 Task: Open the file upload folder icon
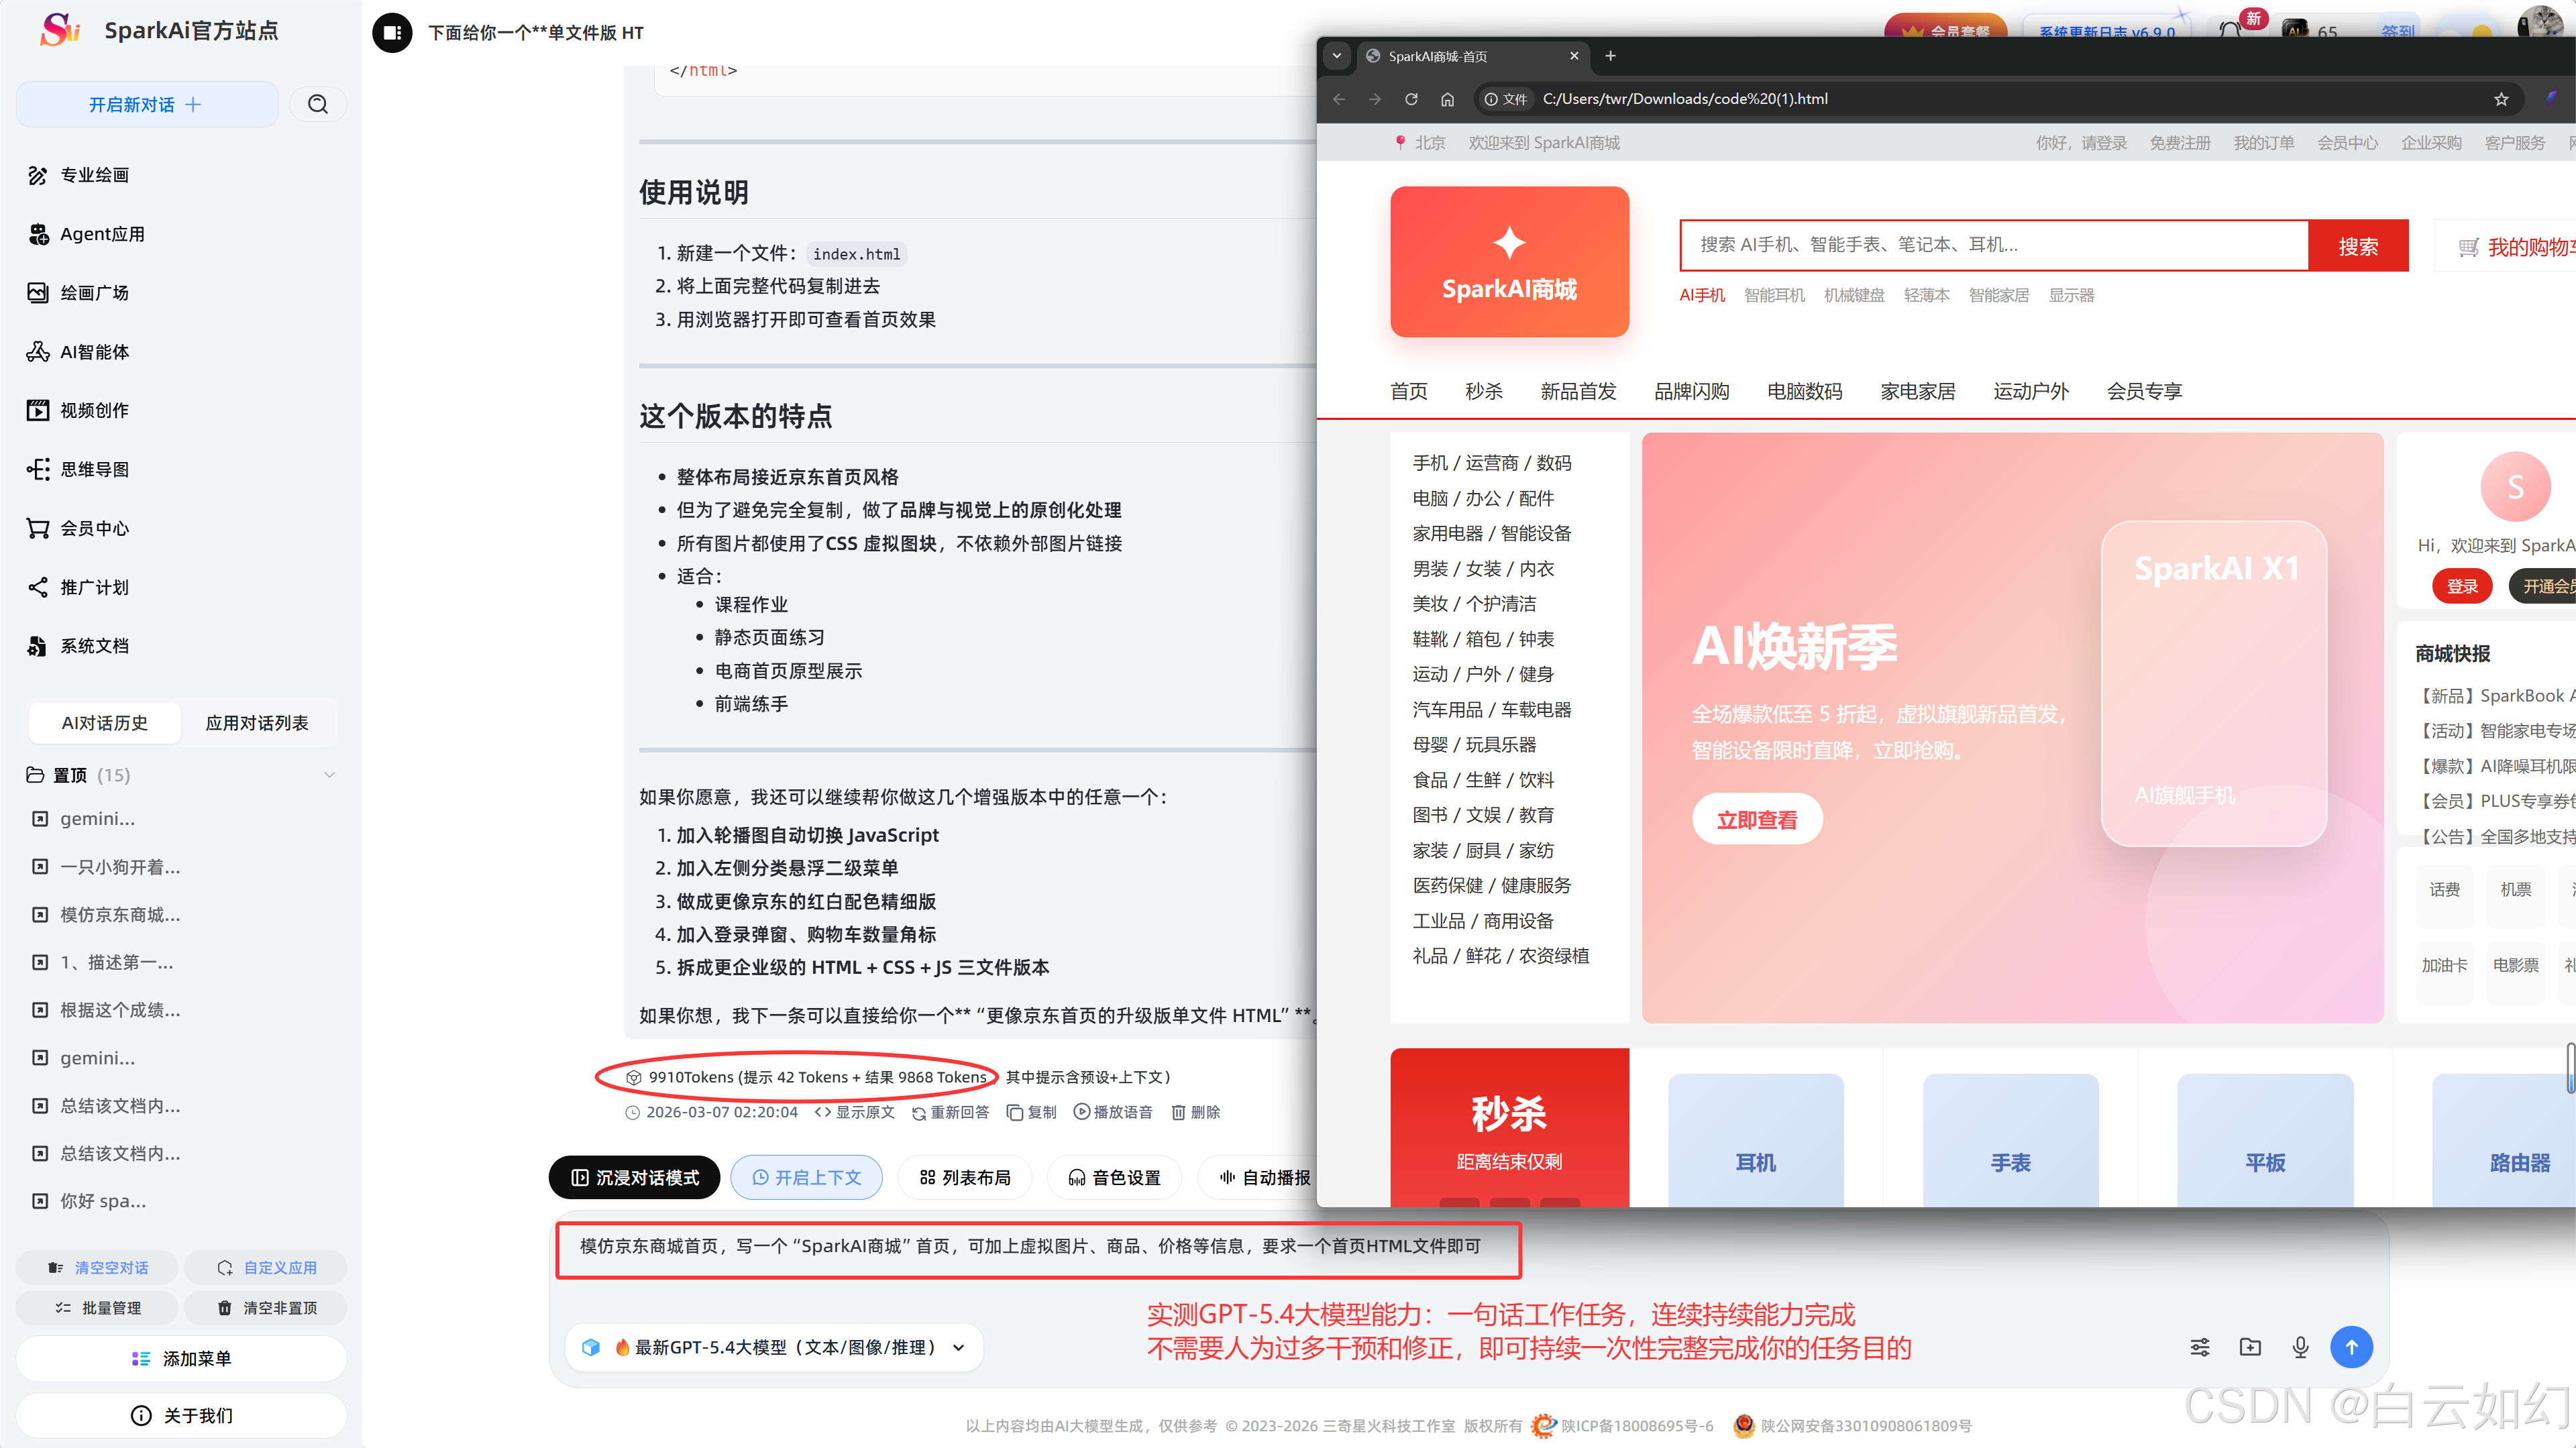[2250, 1347]
